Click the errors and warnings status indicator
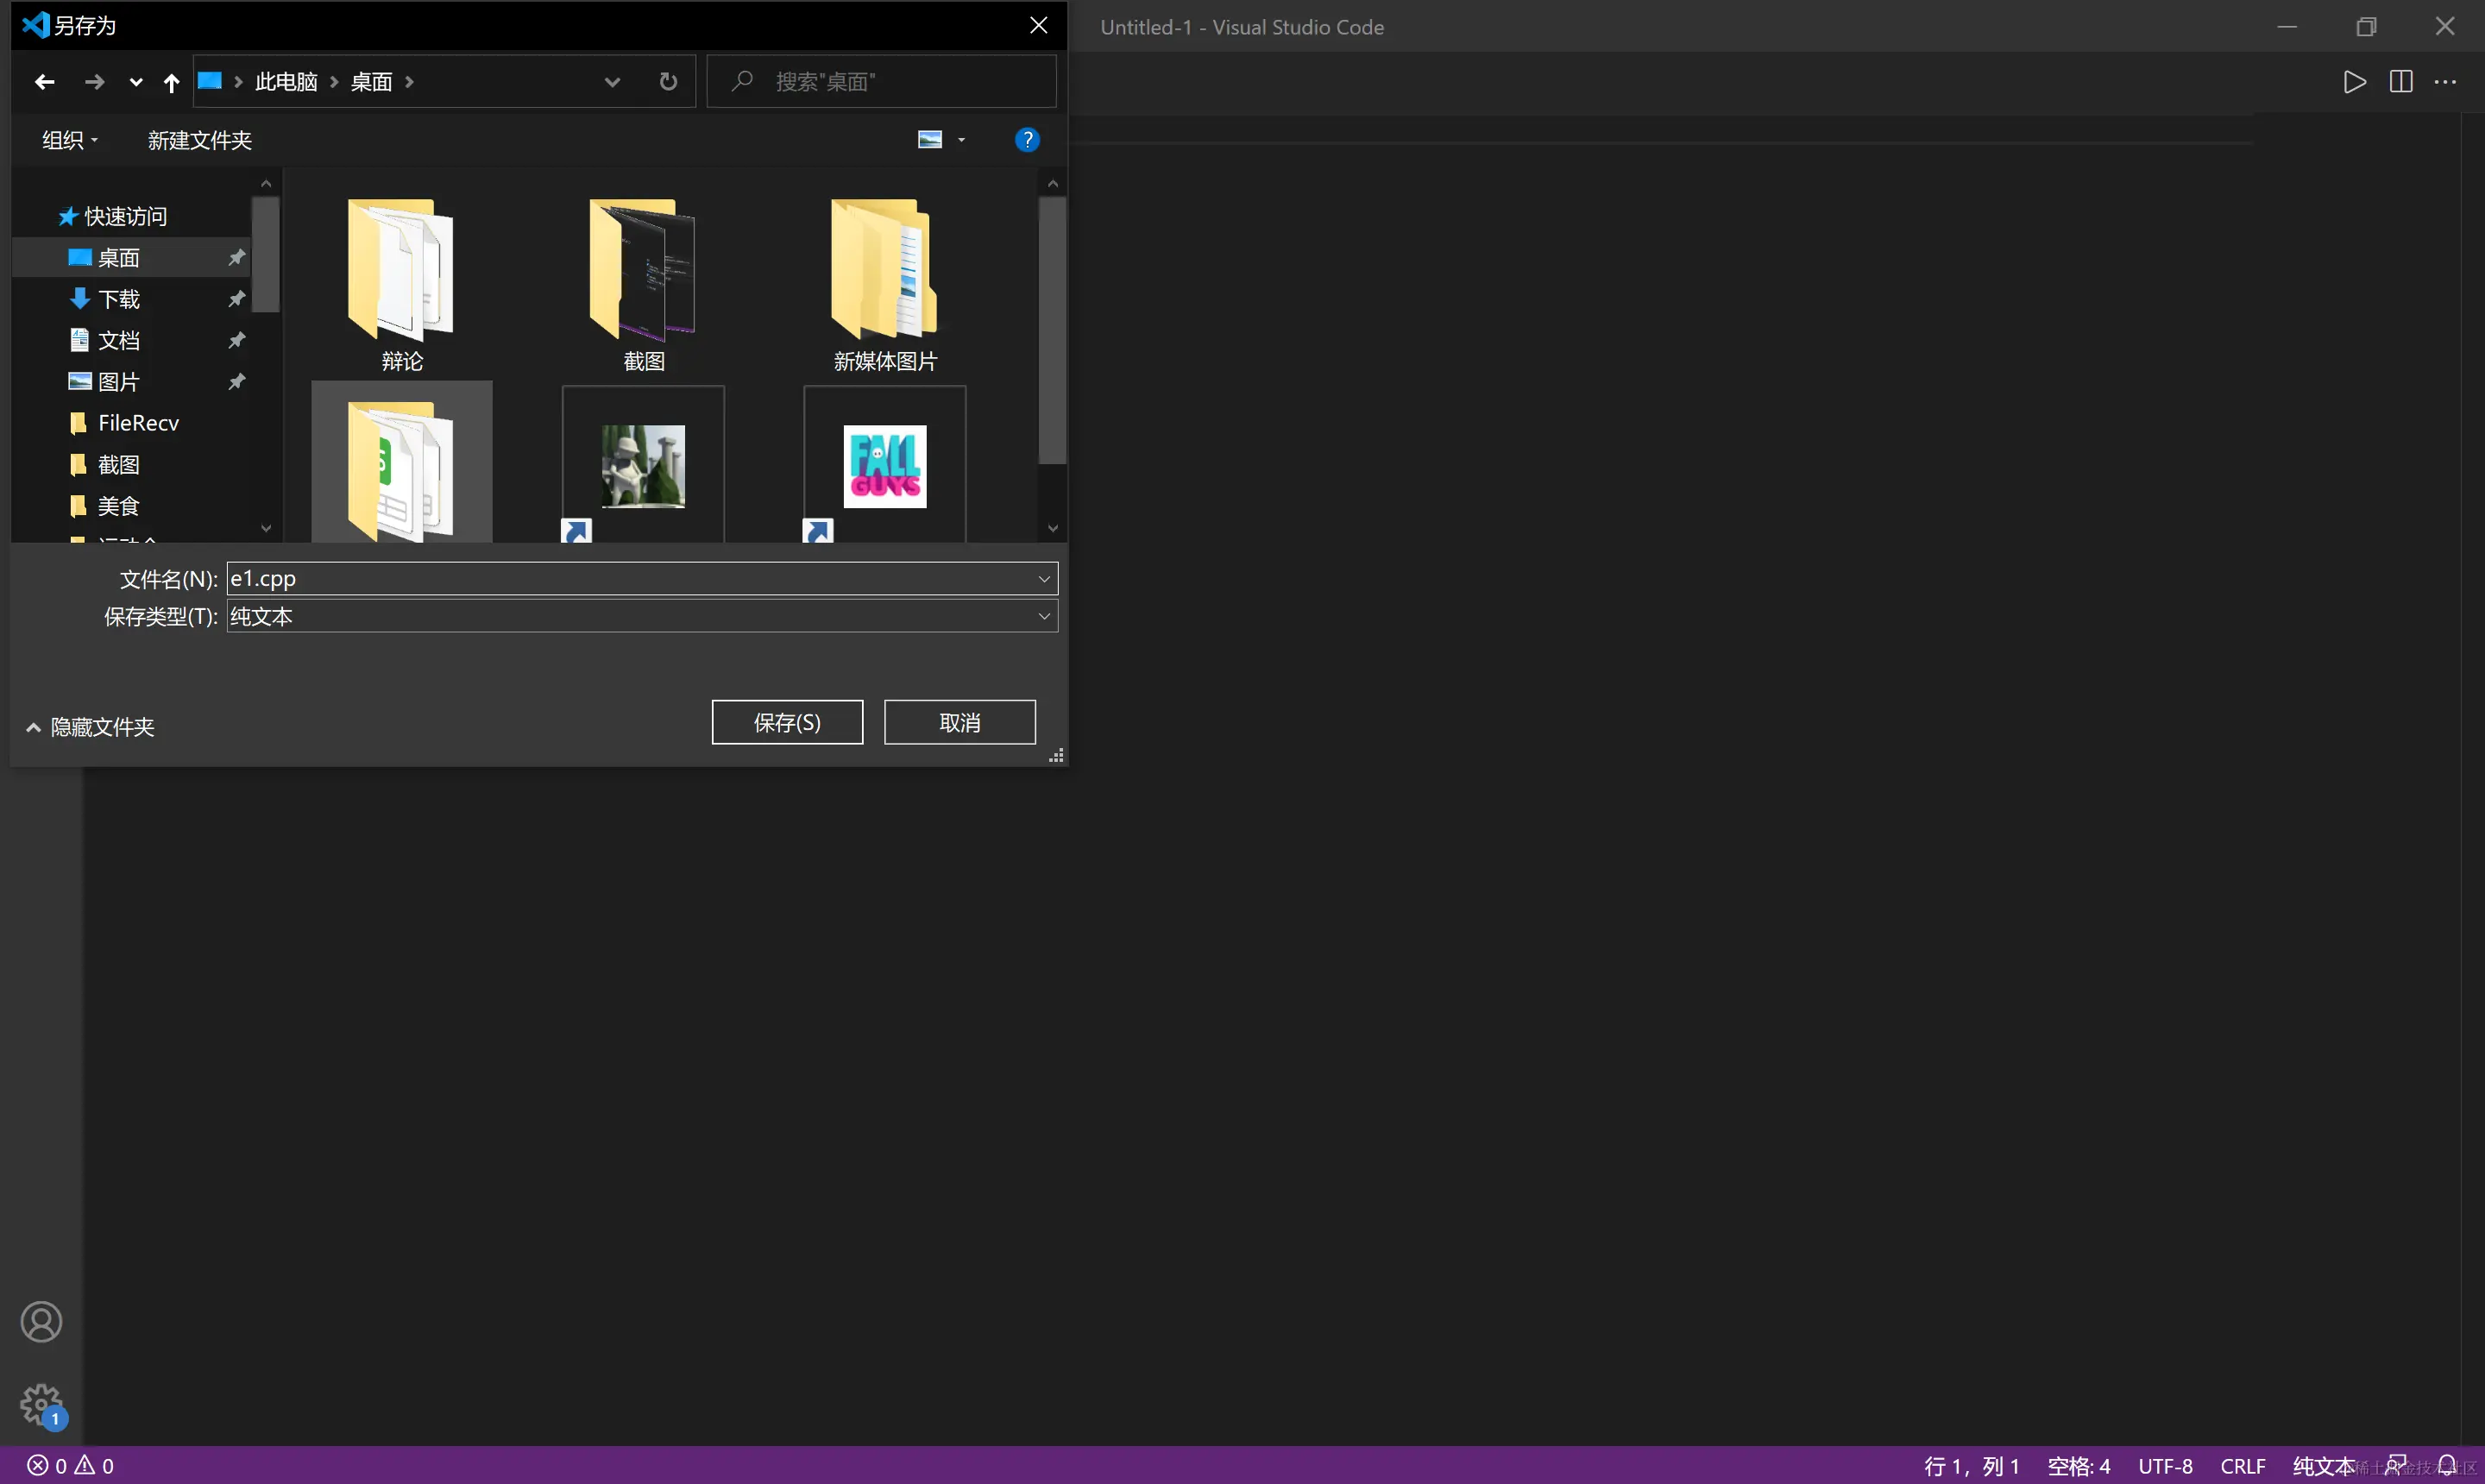2485x1484 pixels. click(x=70, y=1465)
